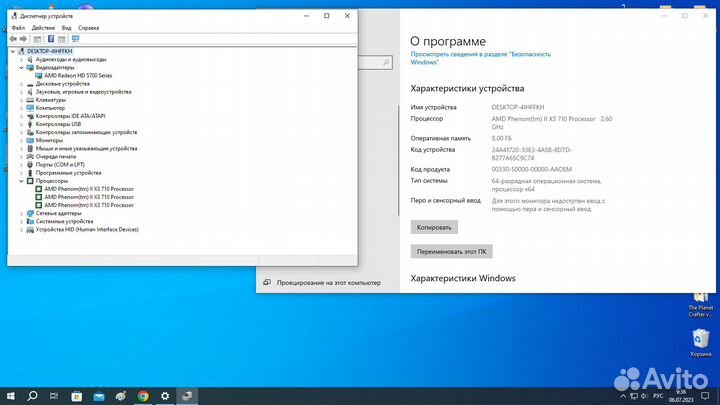Image resolution: width=720 pixels, height=405 pixels.
Task: Click the РУС language indicator
Action: coord(658,396)
